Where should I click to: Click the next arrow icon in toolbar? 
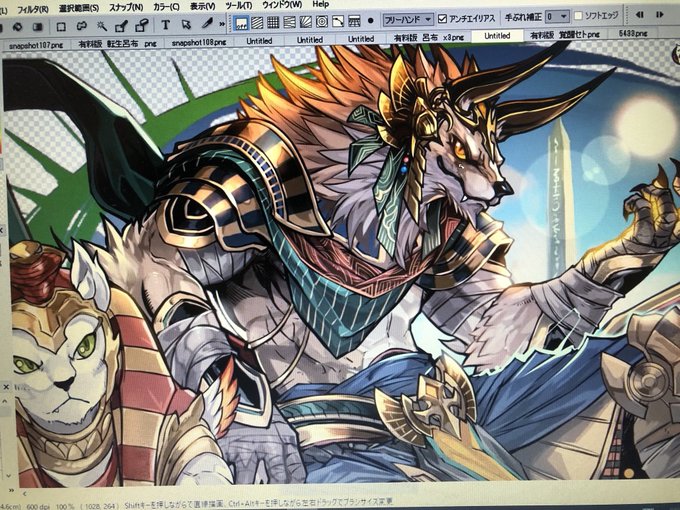pos(660,15)
